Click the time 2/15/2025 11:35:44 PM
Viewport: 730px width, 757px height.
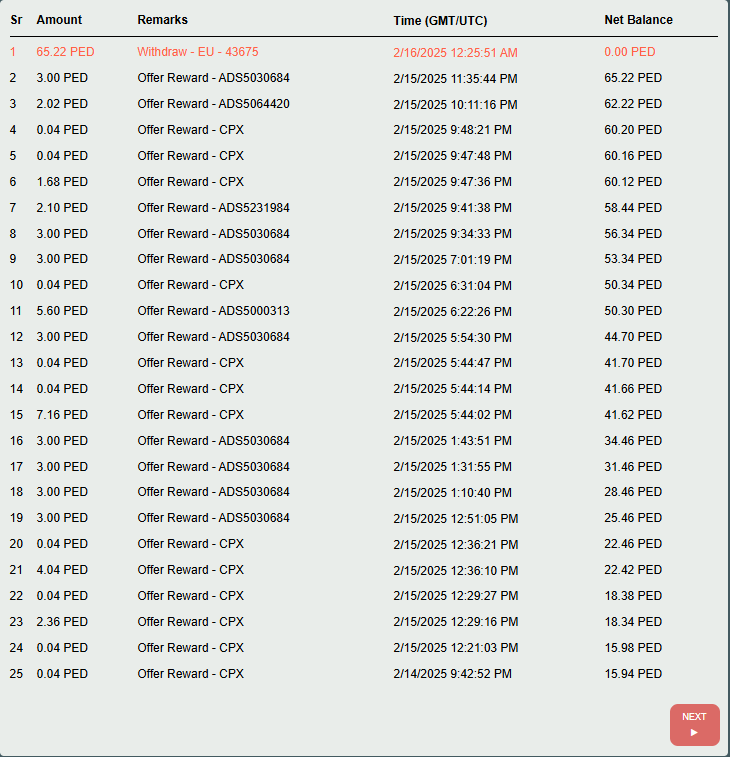[455, 79]
